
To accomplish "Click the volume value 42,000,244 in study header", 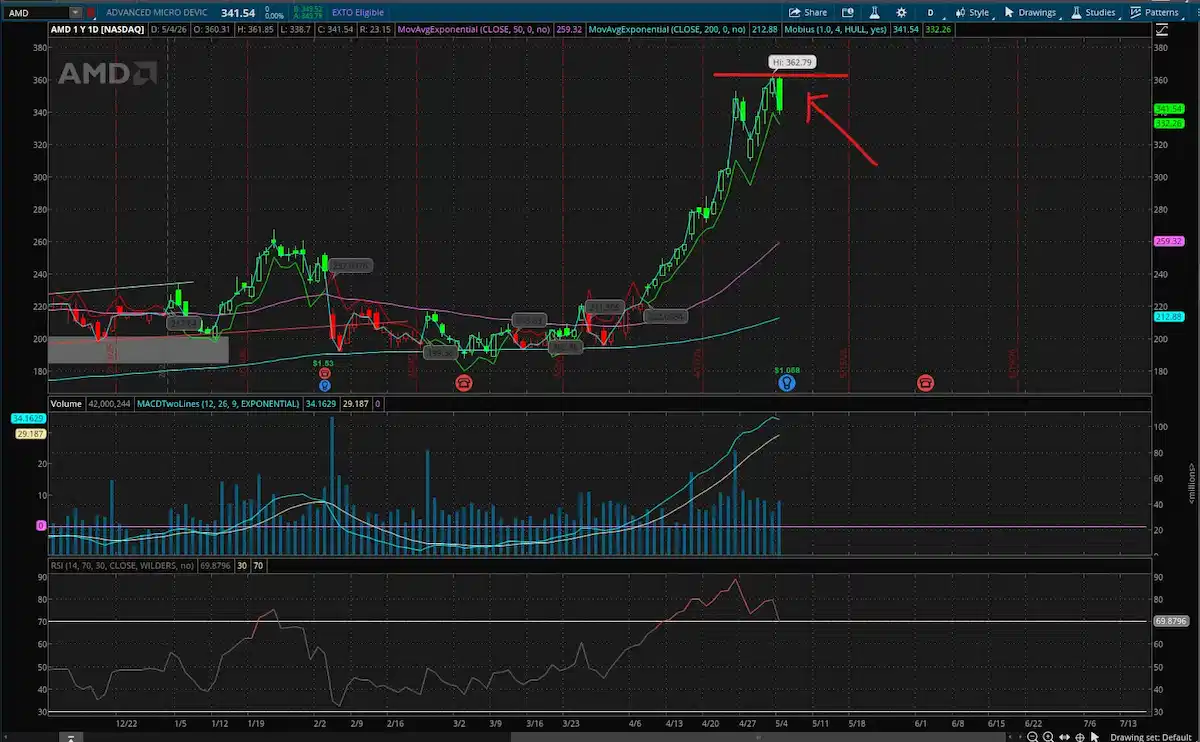I will 108,403.
